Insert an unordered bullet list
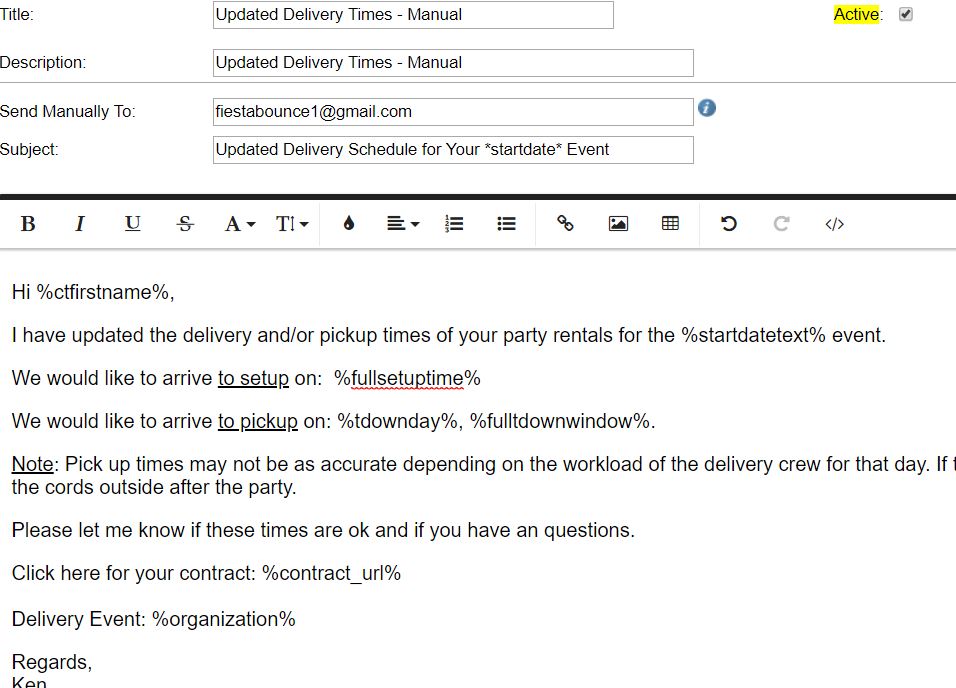The height and width of the screenshot is (688, 956). tap(507, 224)
